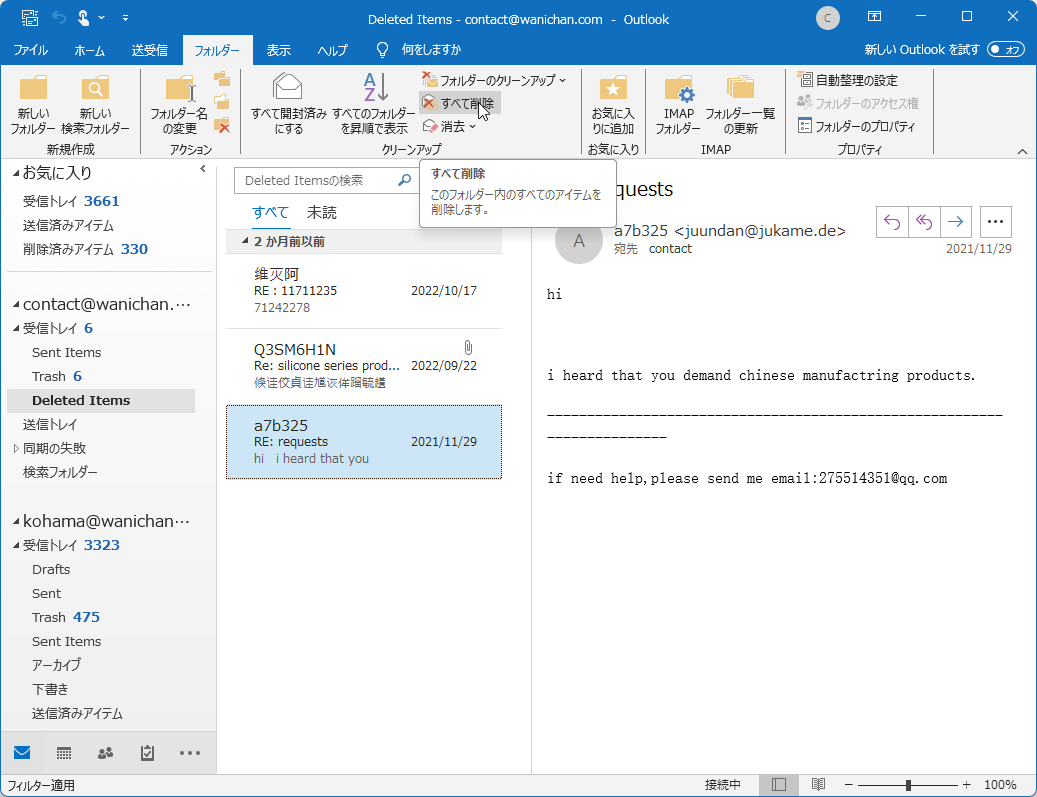The image size is (1037, 797).
Task: Show すべて messages filter
Action: (x=270, y=212)
